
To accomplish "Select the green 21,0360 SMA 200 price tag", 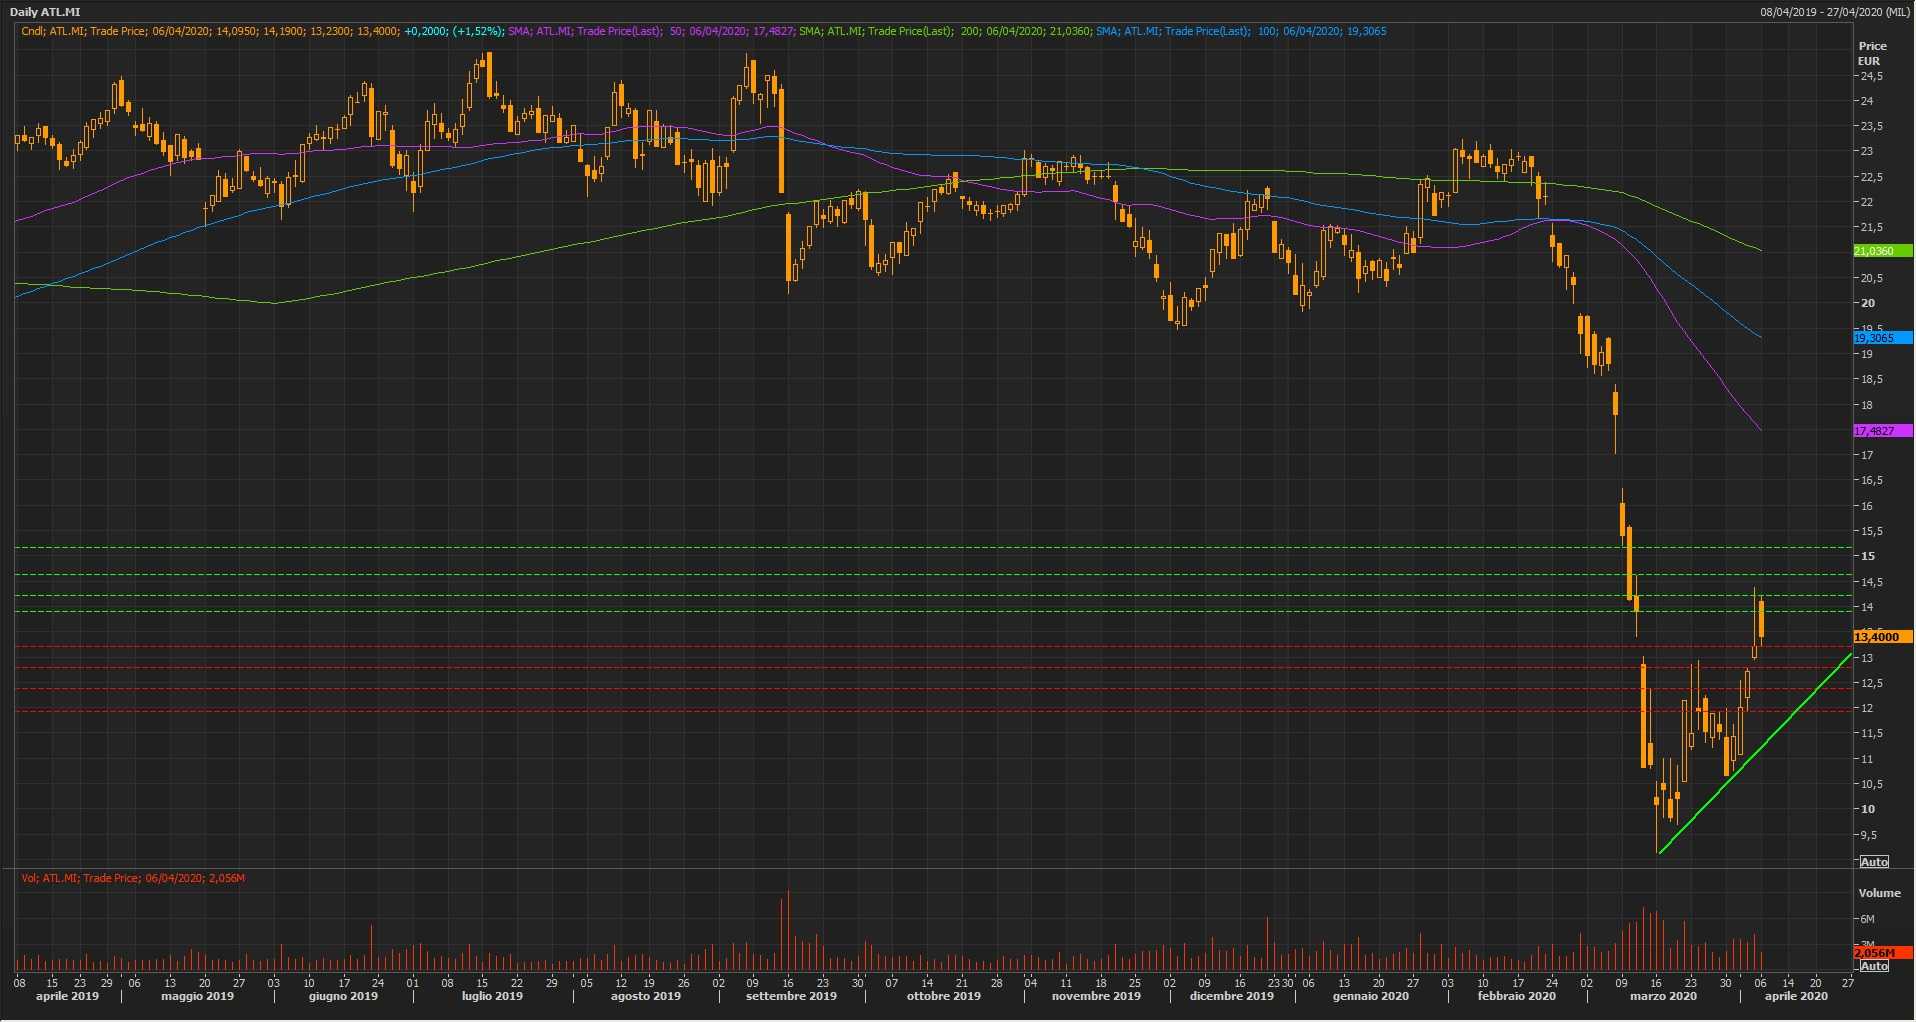I will (x=1881, y=251).
